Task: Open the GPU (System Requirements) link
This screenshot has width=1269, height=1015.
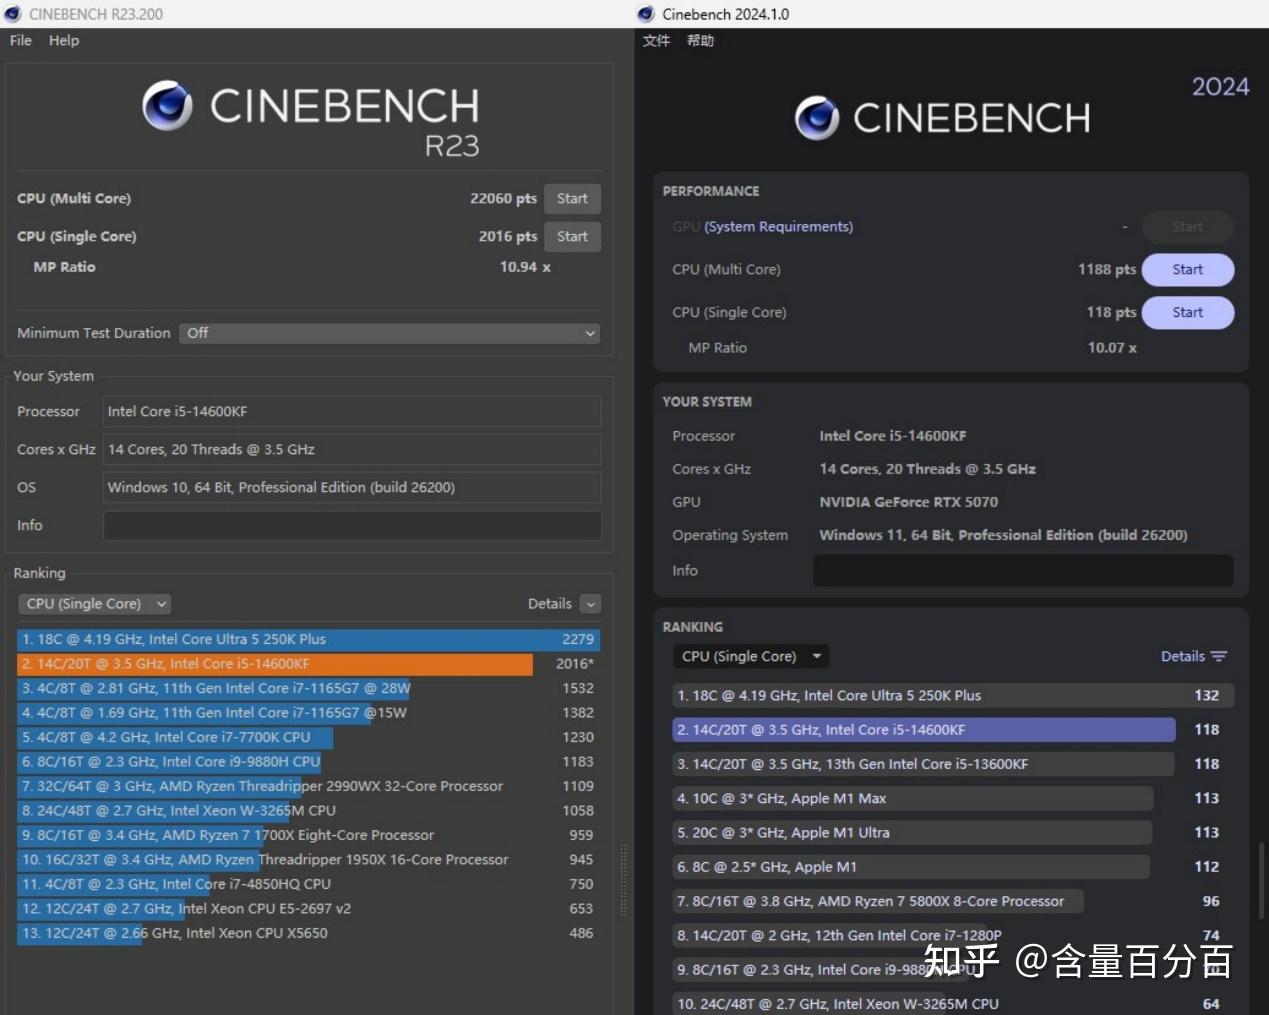Action: click(x=778, y=227)
